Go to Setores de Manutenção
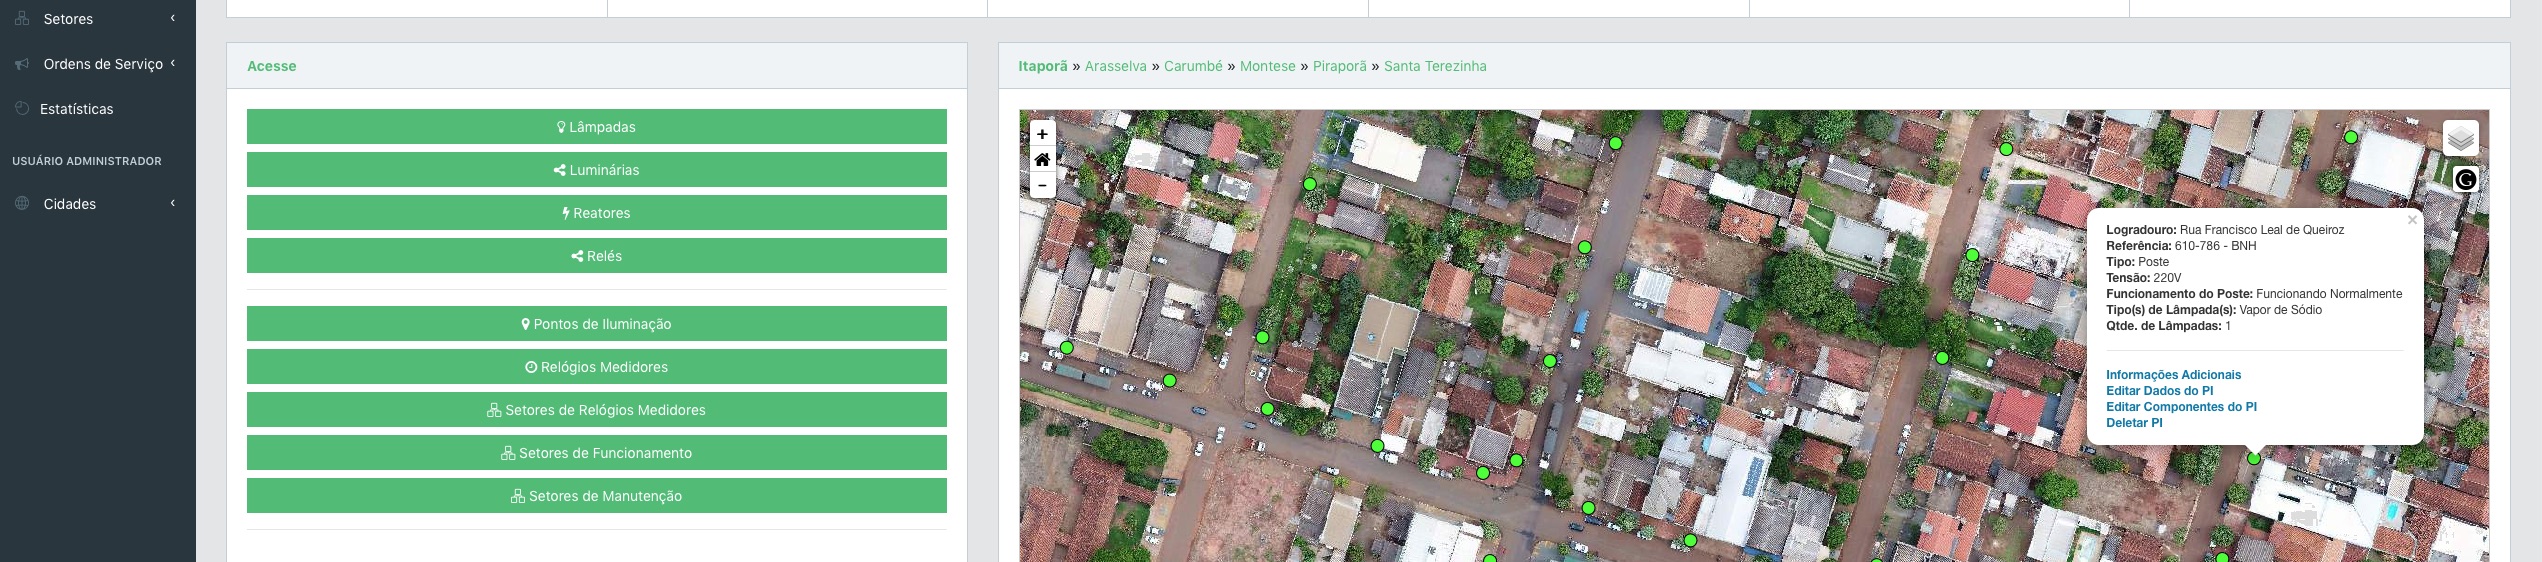2542x562 pixels. [x=596, y=496]
